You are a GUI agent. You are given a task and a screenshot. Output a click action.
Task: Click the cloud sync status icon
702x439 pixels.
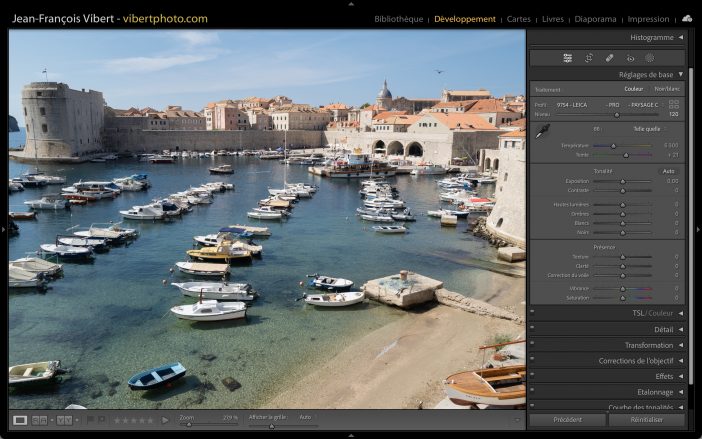(687, 18)
